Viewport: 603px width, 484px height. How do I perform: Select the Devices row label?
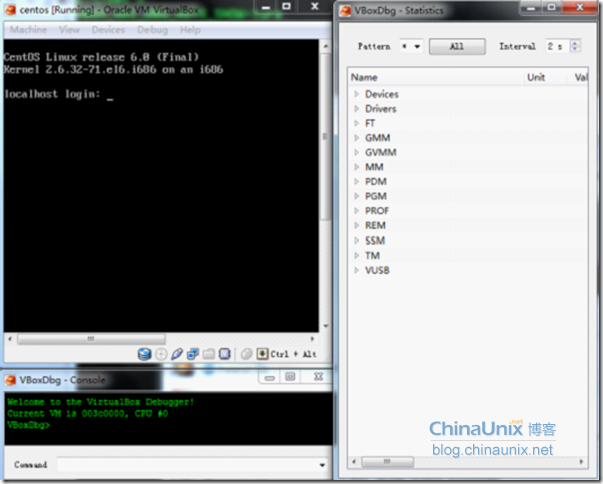pos(381,94)
